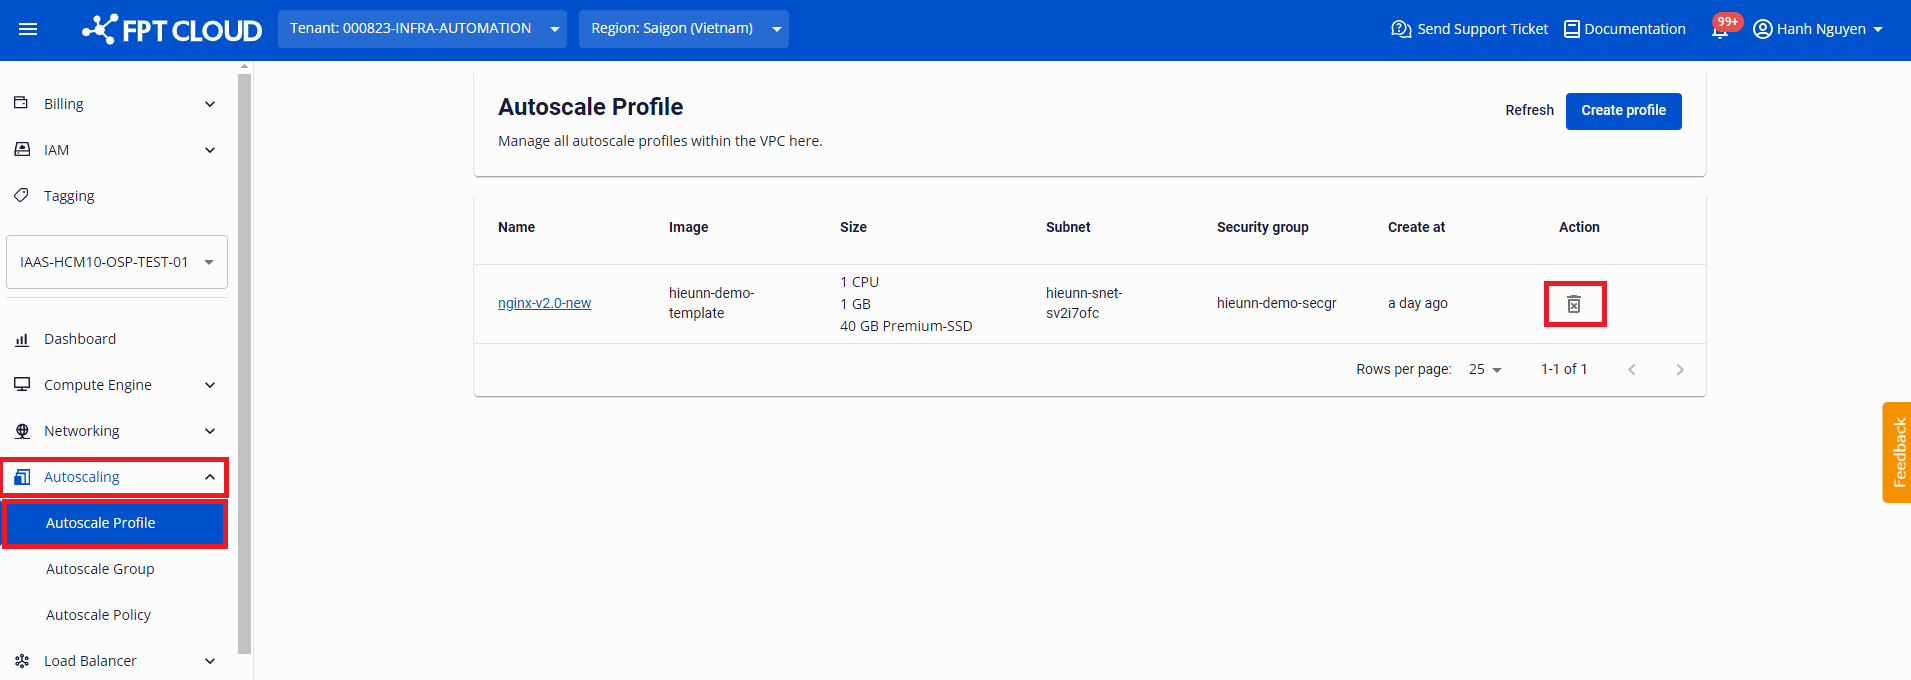Viewport: 1911px width, 680px height.
Task: Expand the IAM menu chevron
Action: pyautogui.click(x=210, y=150)
